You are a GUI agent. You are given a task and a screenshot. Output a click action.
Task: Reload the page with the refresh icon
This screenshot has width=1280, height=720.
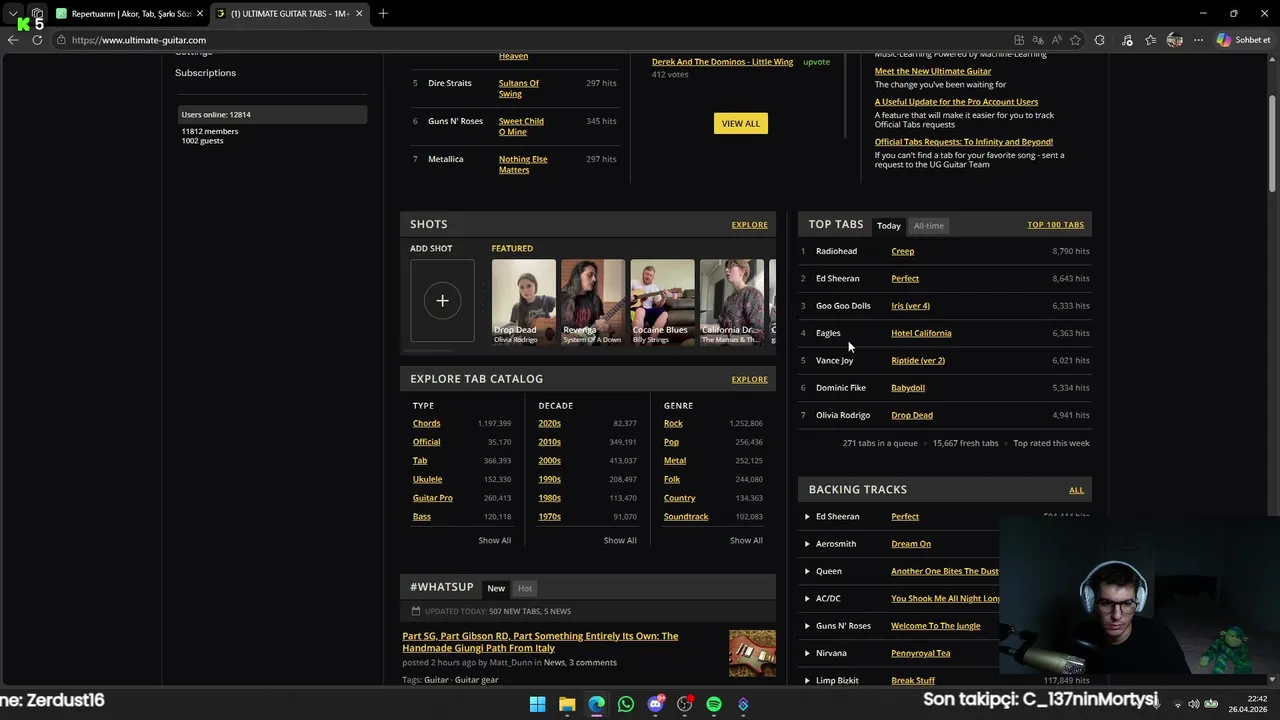pyautogui.click(x=37, y=40)
